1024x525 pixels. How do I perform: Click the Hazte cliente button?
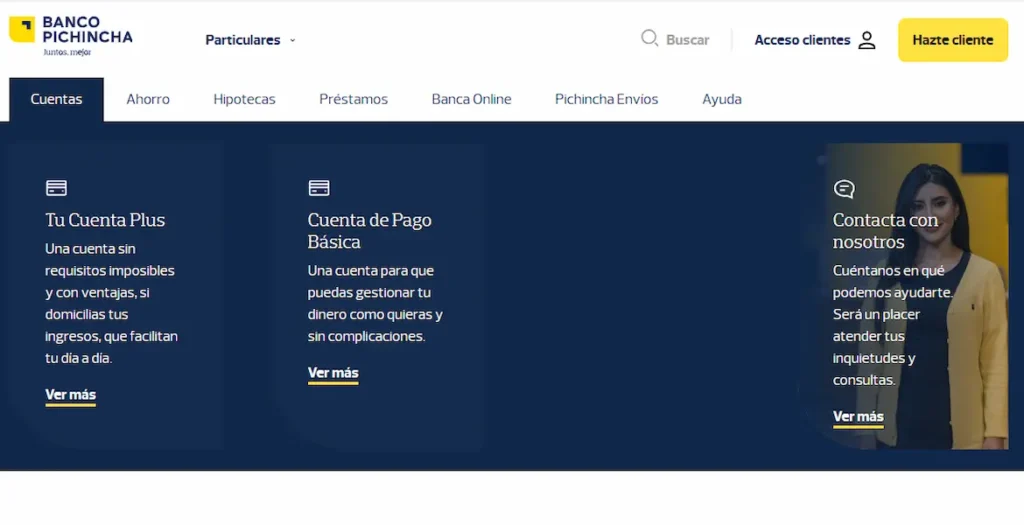[x=953, y=40]
